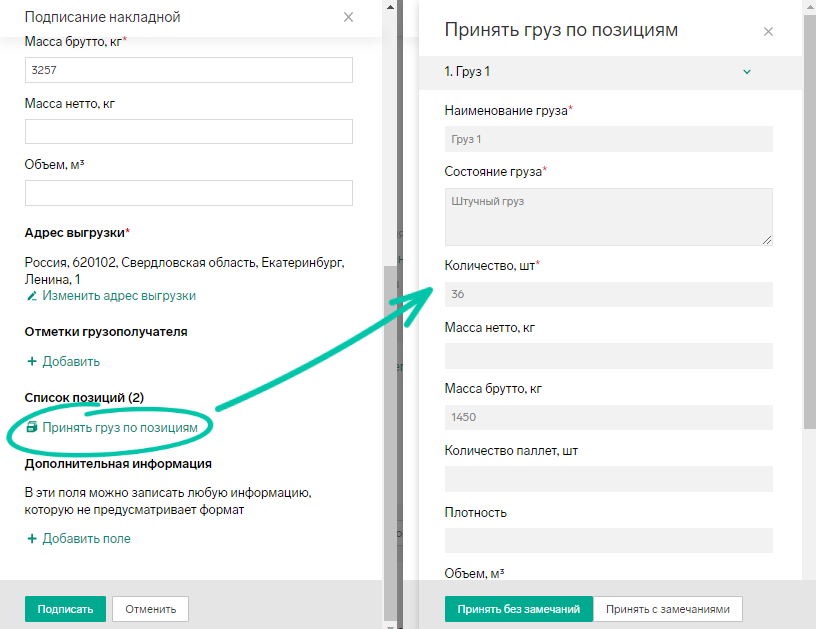816x629 pixels.
Task: Click the plus icon beside Добавить поле
Action: (x=32, y=538)
